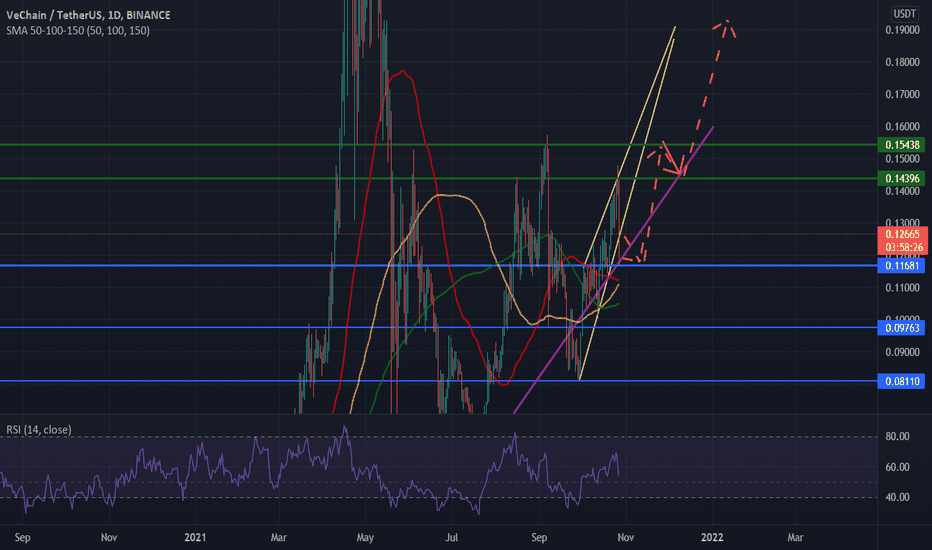Click the May label on time axis
Image resolution: width=932 pixels, height=550 pixels.
(365, 538)
